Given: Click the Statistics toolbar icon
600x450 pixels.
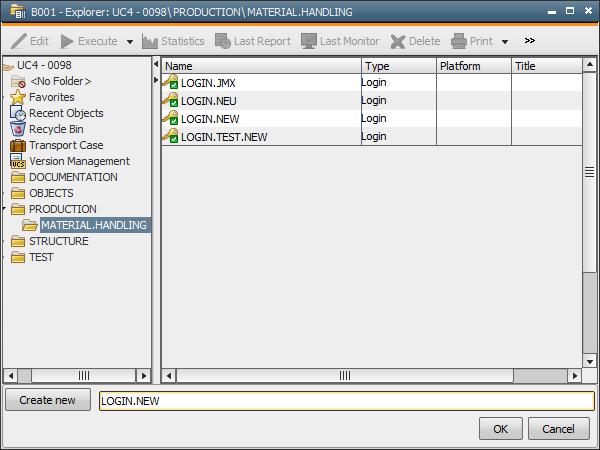Looking at the screenshot, I should [x=150, y=41].
